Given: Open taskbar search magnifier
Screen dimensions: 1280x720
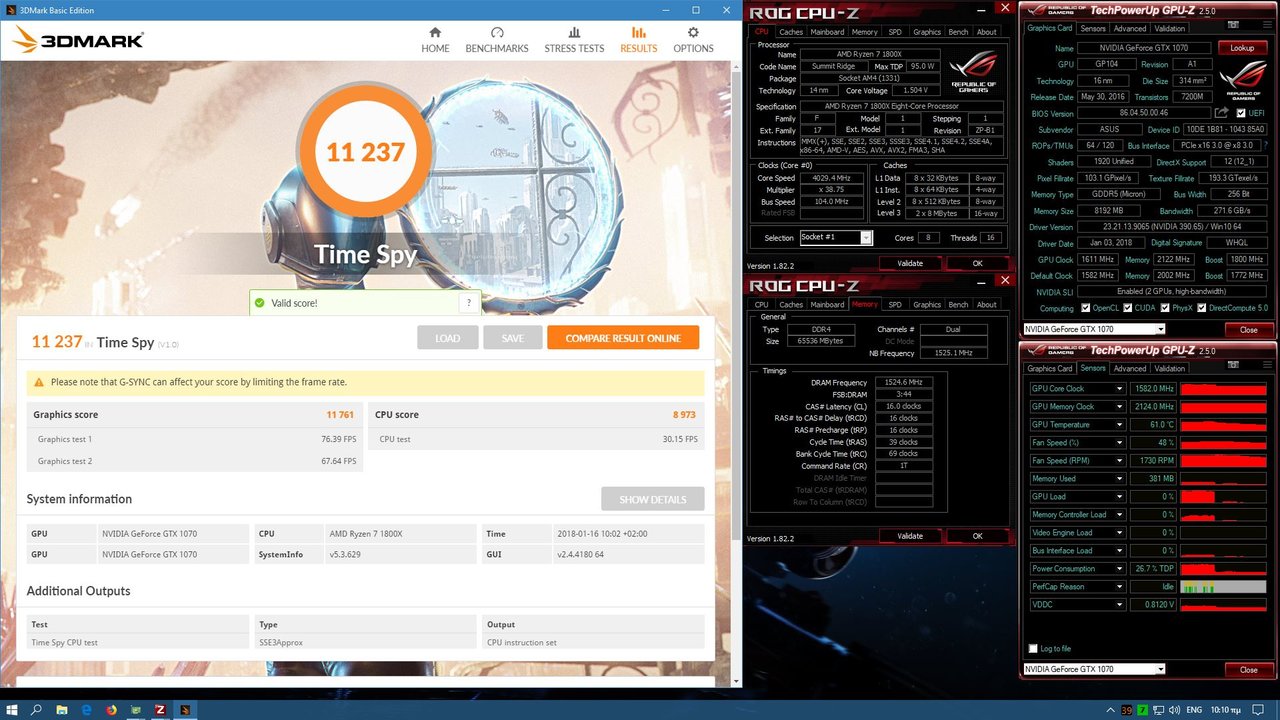Looking at the screenshot, I should (37, 709).
